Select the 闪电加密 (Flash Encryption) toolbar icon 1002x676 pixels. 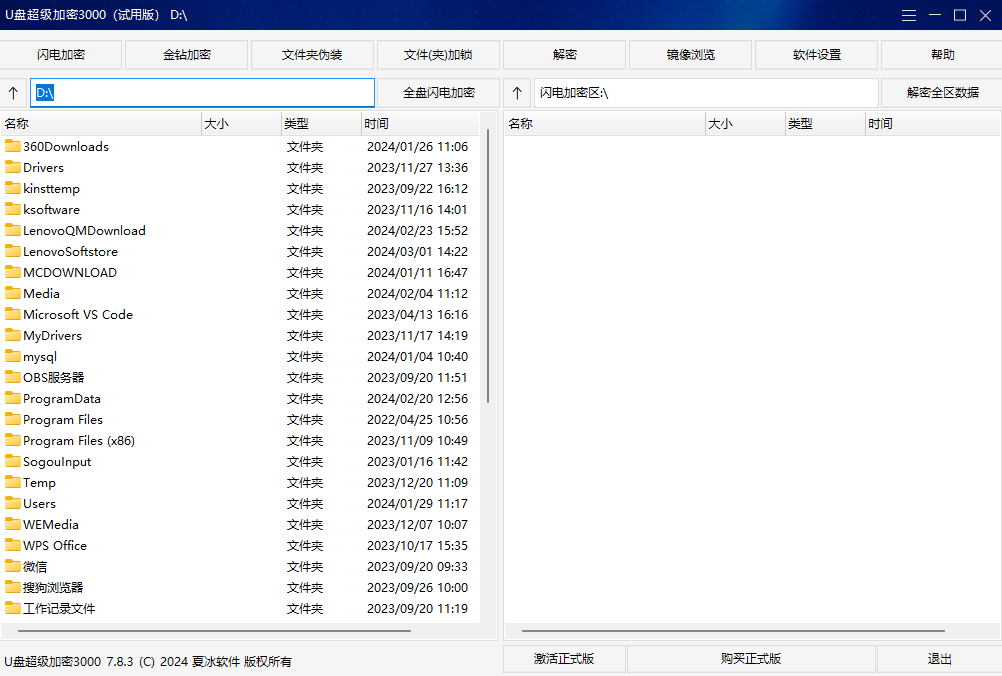(62, 54)
